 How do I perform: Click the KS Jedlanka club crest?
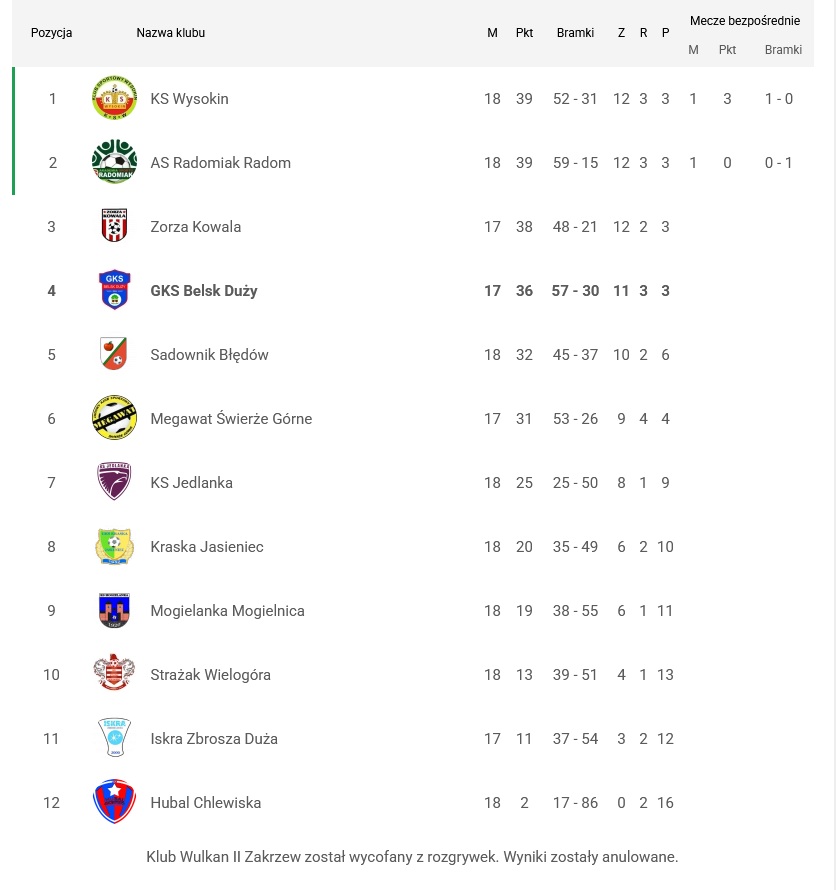[x=114, y=483]
